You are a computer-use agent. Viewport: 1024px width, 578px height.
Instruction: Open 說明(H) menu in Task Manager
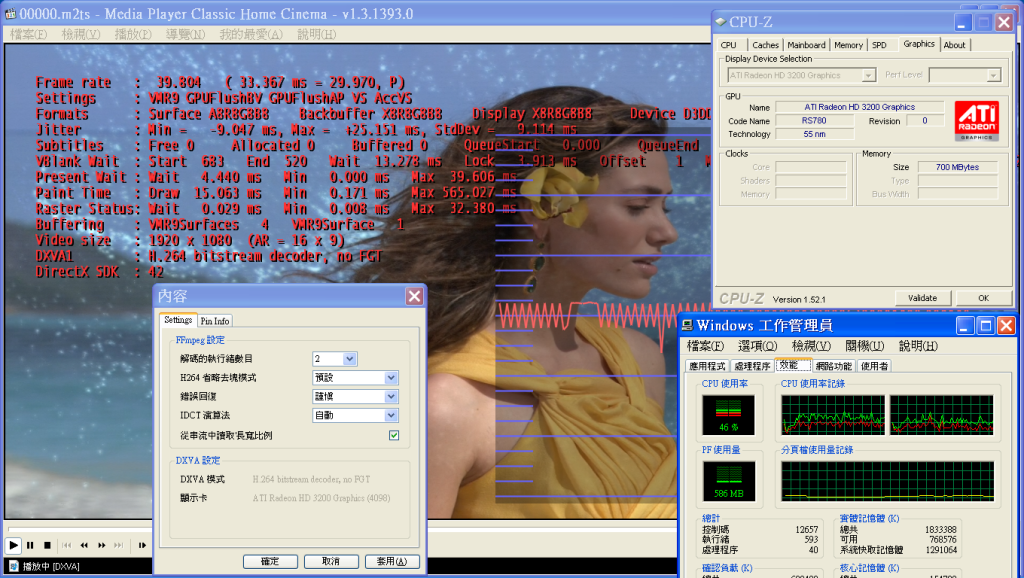point(918,345)
